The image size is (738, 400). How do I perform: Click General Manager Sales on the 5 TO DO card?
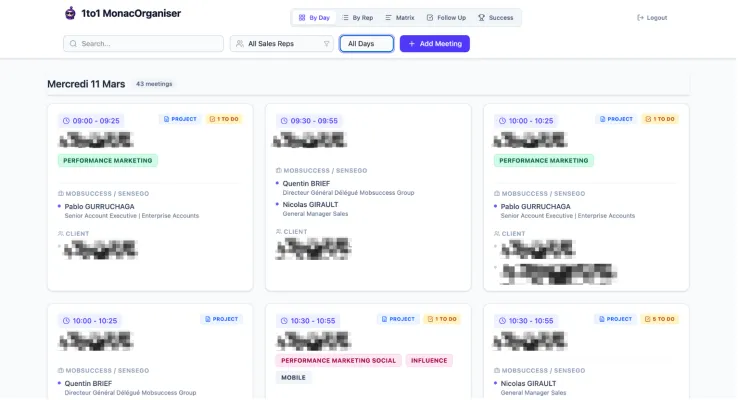pos(533,392)
